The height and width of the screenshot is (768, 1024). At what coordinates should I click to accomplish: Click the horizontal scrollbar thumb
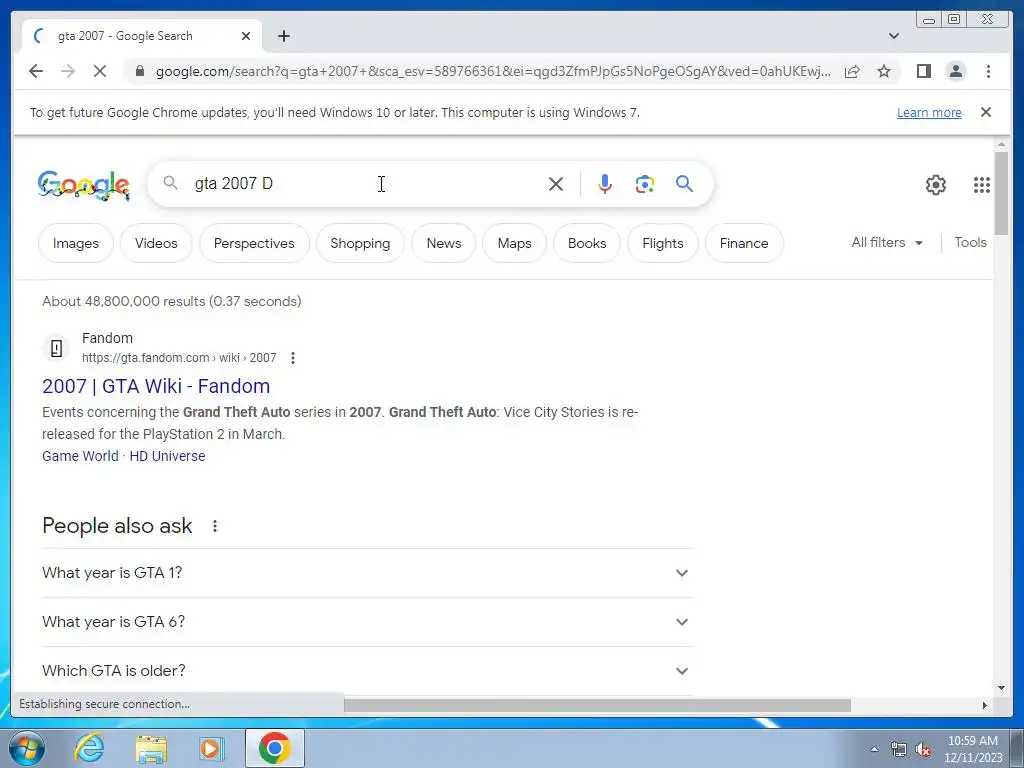(x=597, y=705)
